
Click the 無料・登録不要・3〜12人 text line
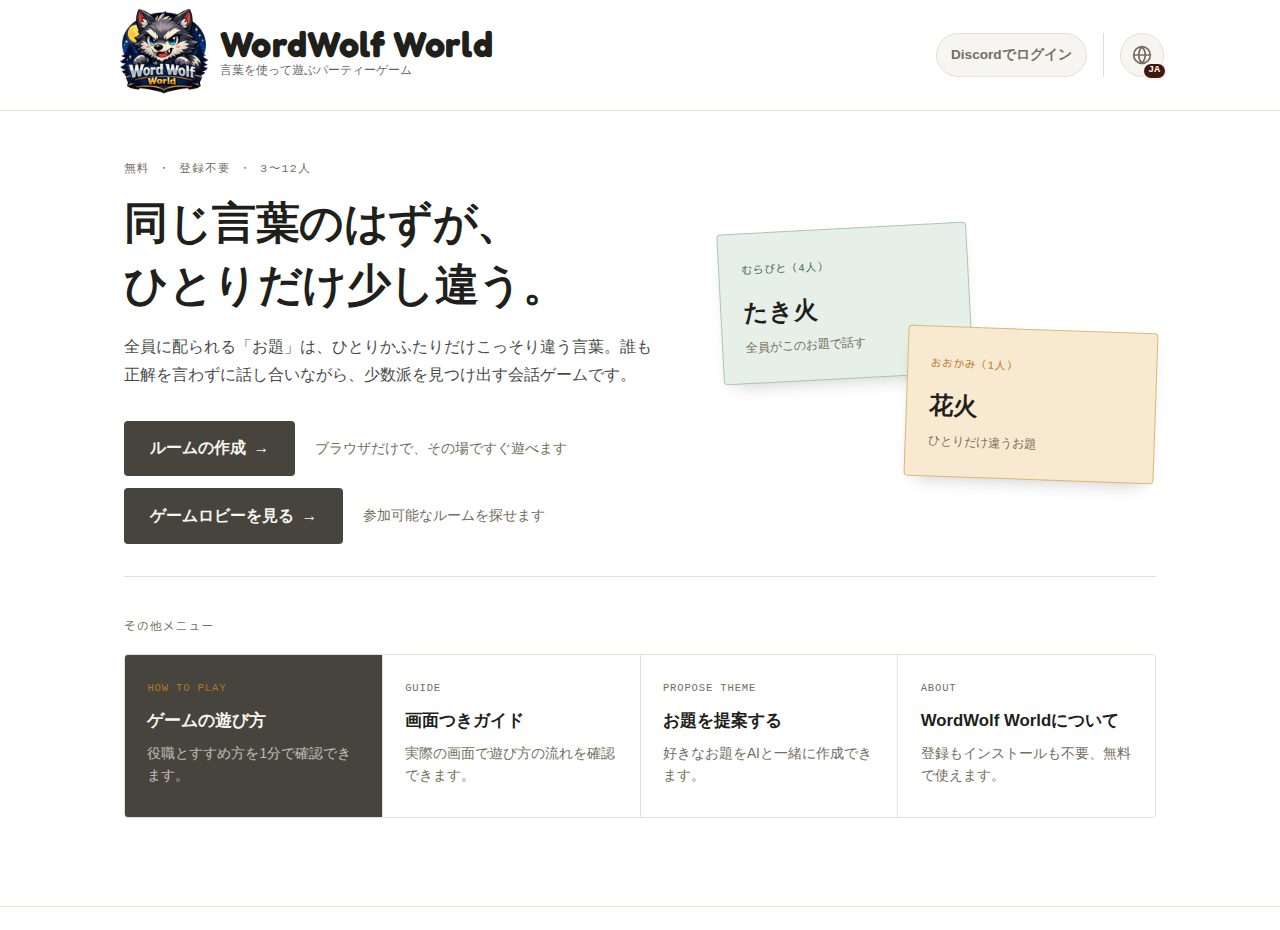point(217,168)
